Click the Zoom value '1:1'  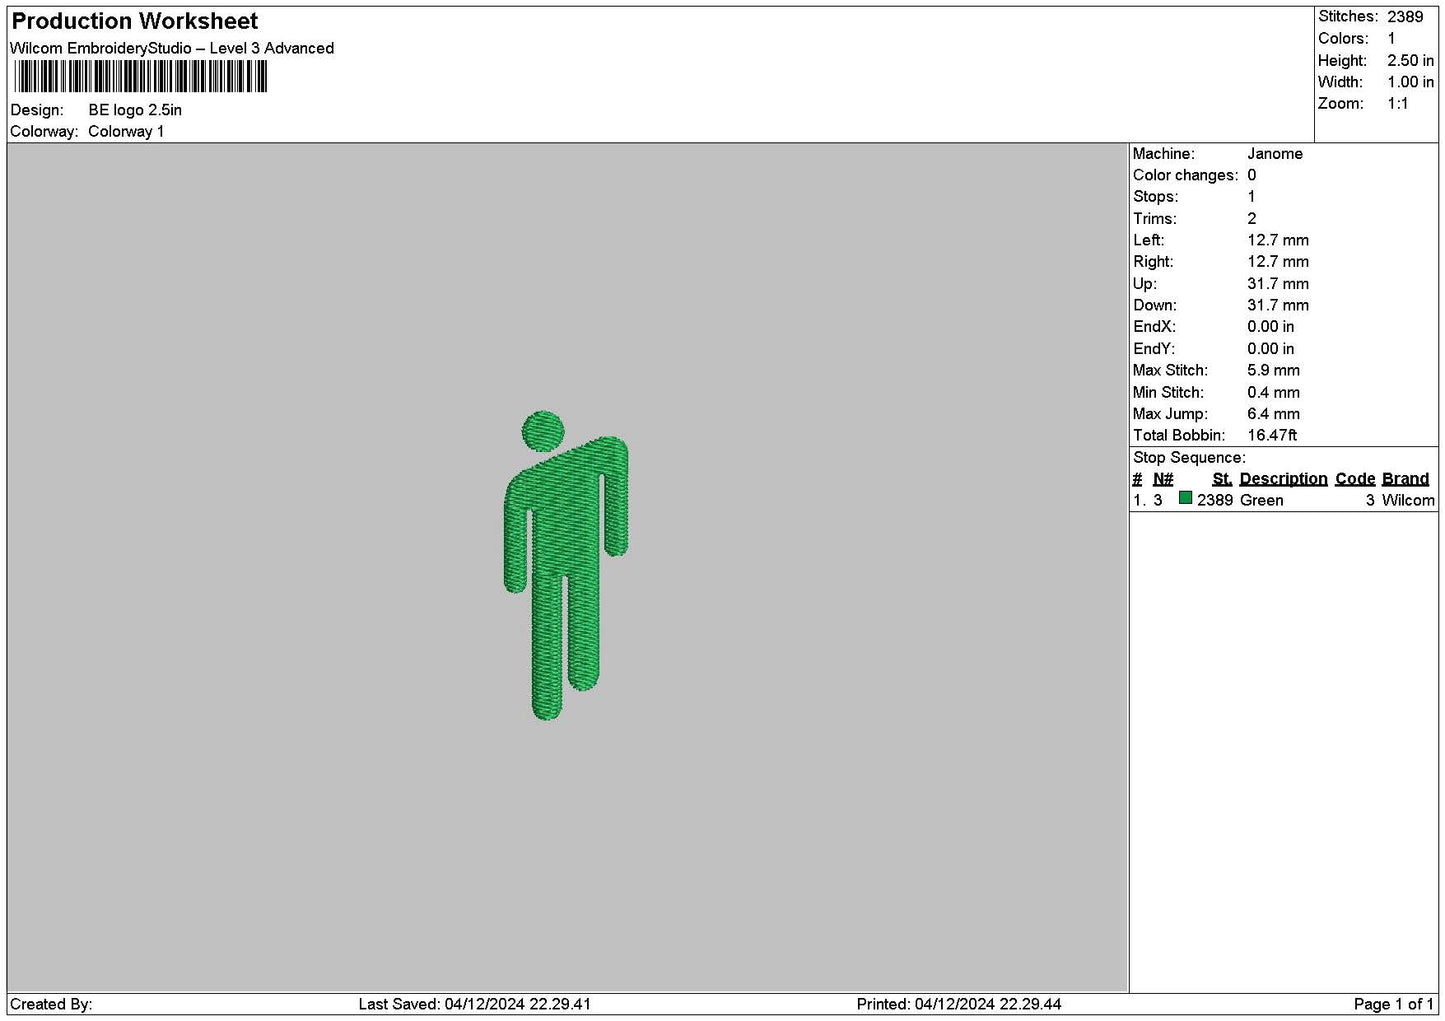[1397, 104]
